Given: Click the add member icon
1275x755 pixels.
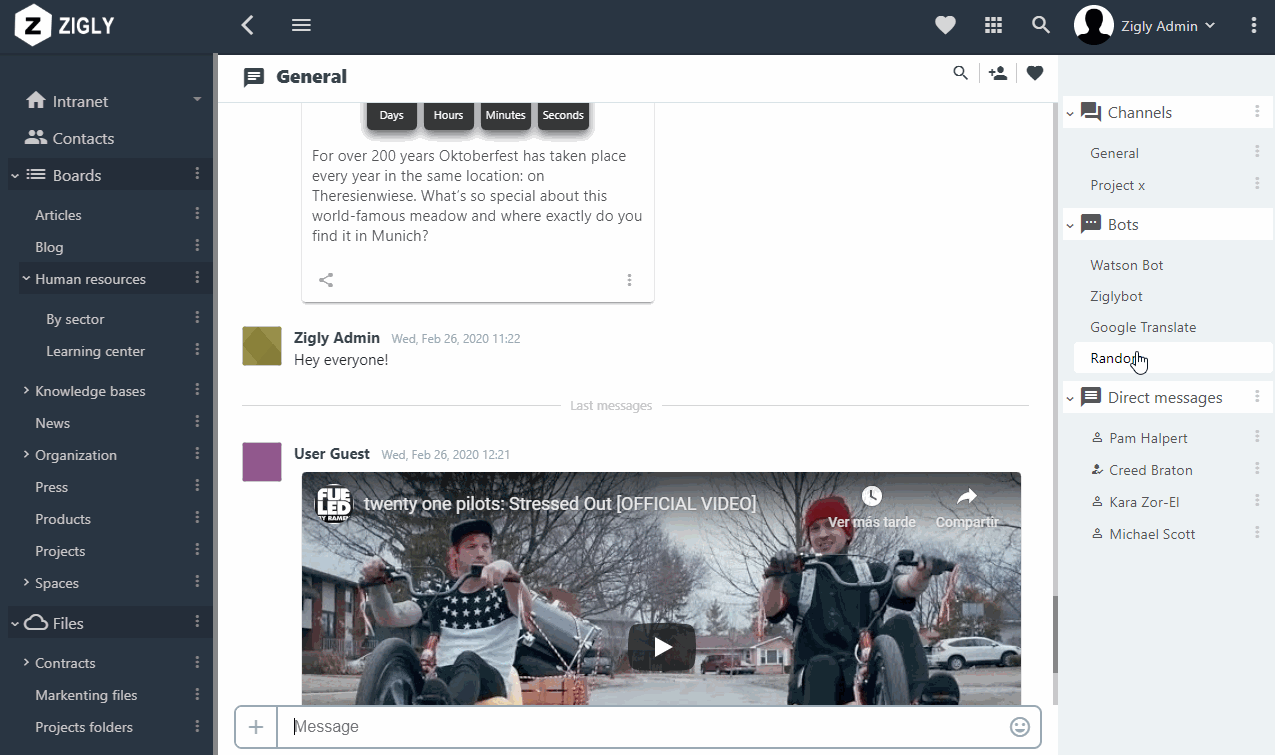Looking at the screenshot, I should pyautogui.click(x=997, y=73).
